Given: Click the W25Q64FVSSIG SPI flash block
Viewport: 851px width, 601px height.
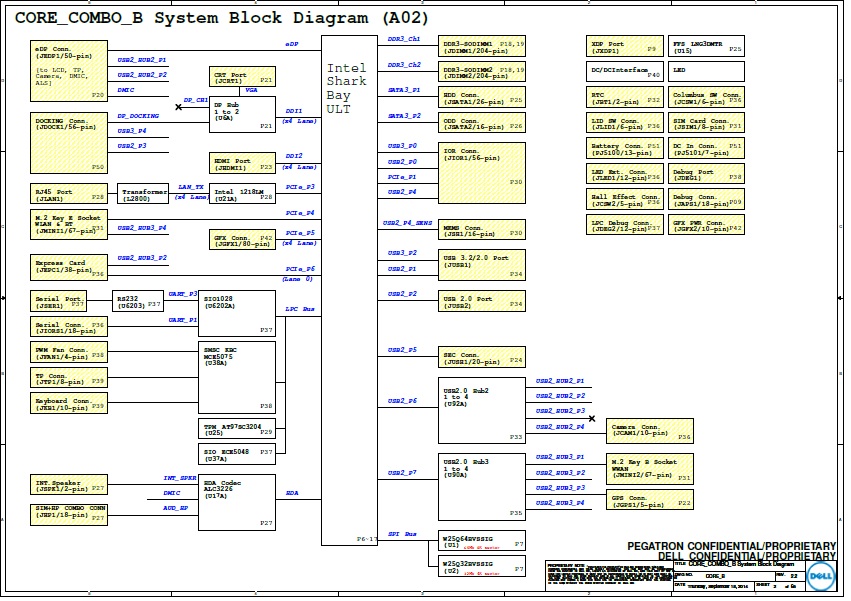Looking at the screenshot, I should coord(483,544).
